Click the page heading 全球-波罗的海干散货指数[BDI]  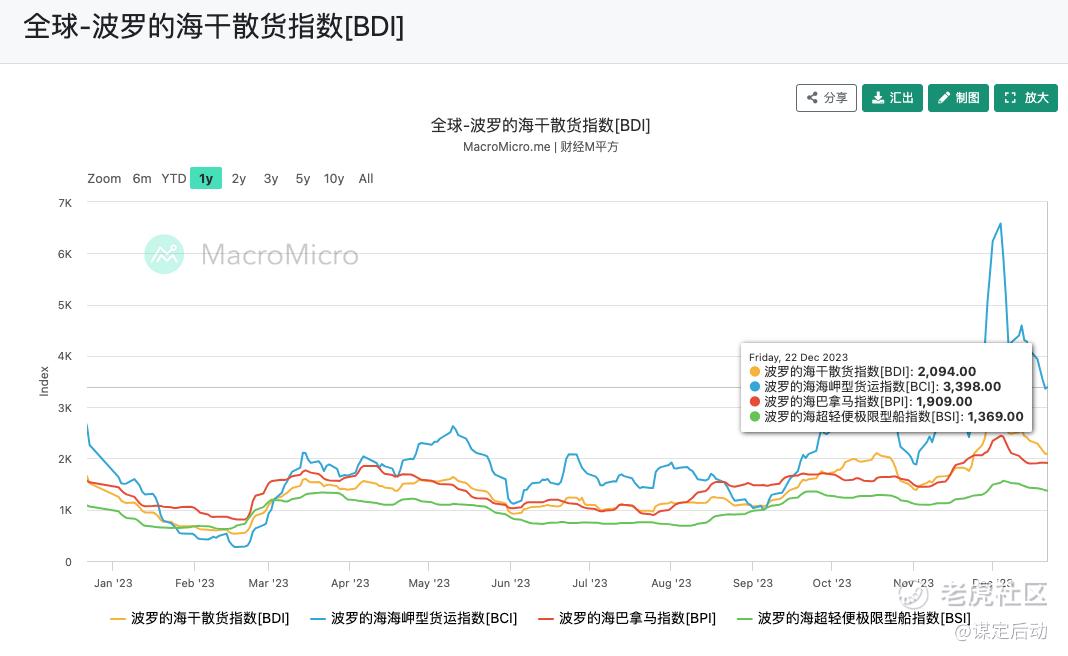[x=214, y=27]
